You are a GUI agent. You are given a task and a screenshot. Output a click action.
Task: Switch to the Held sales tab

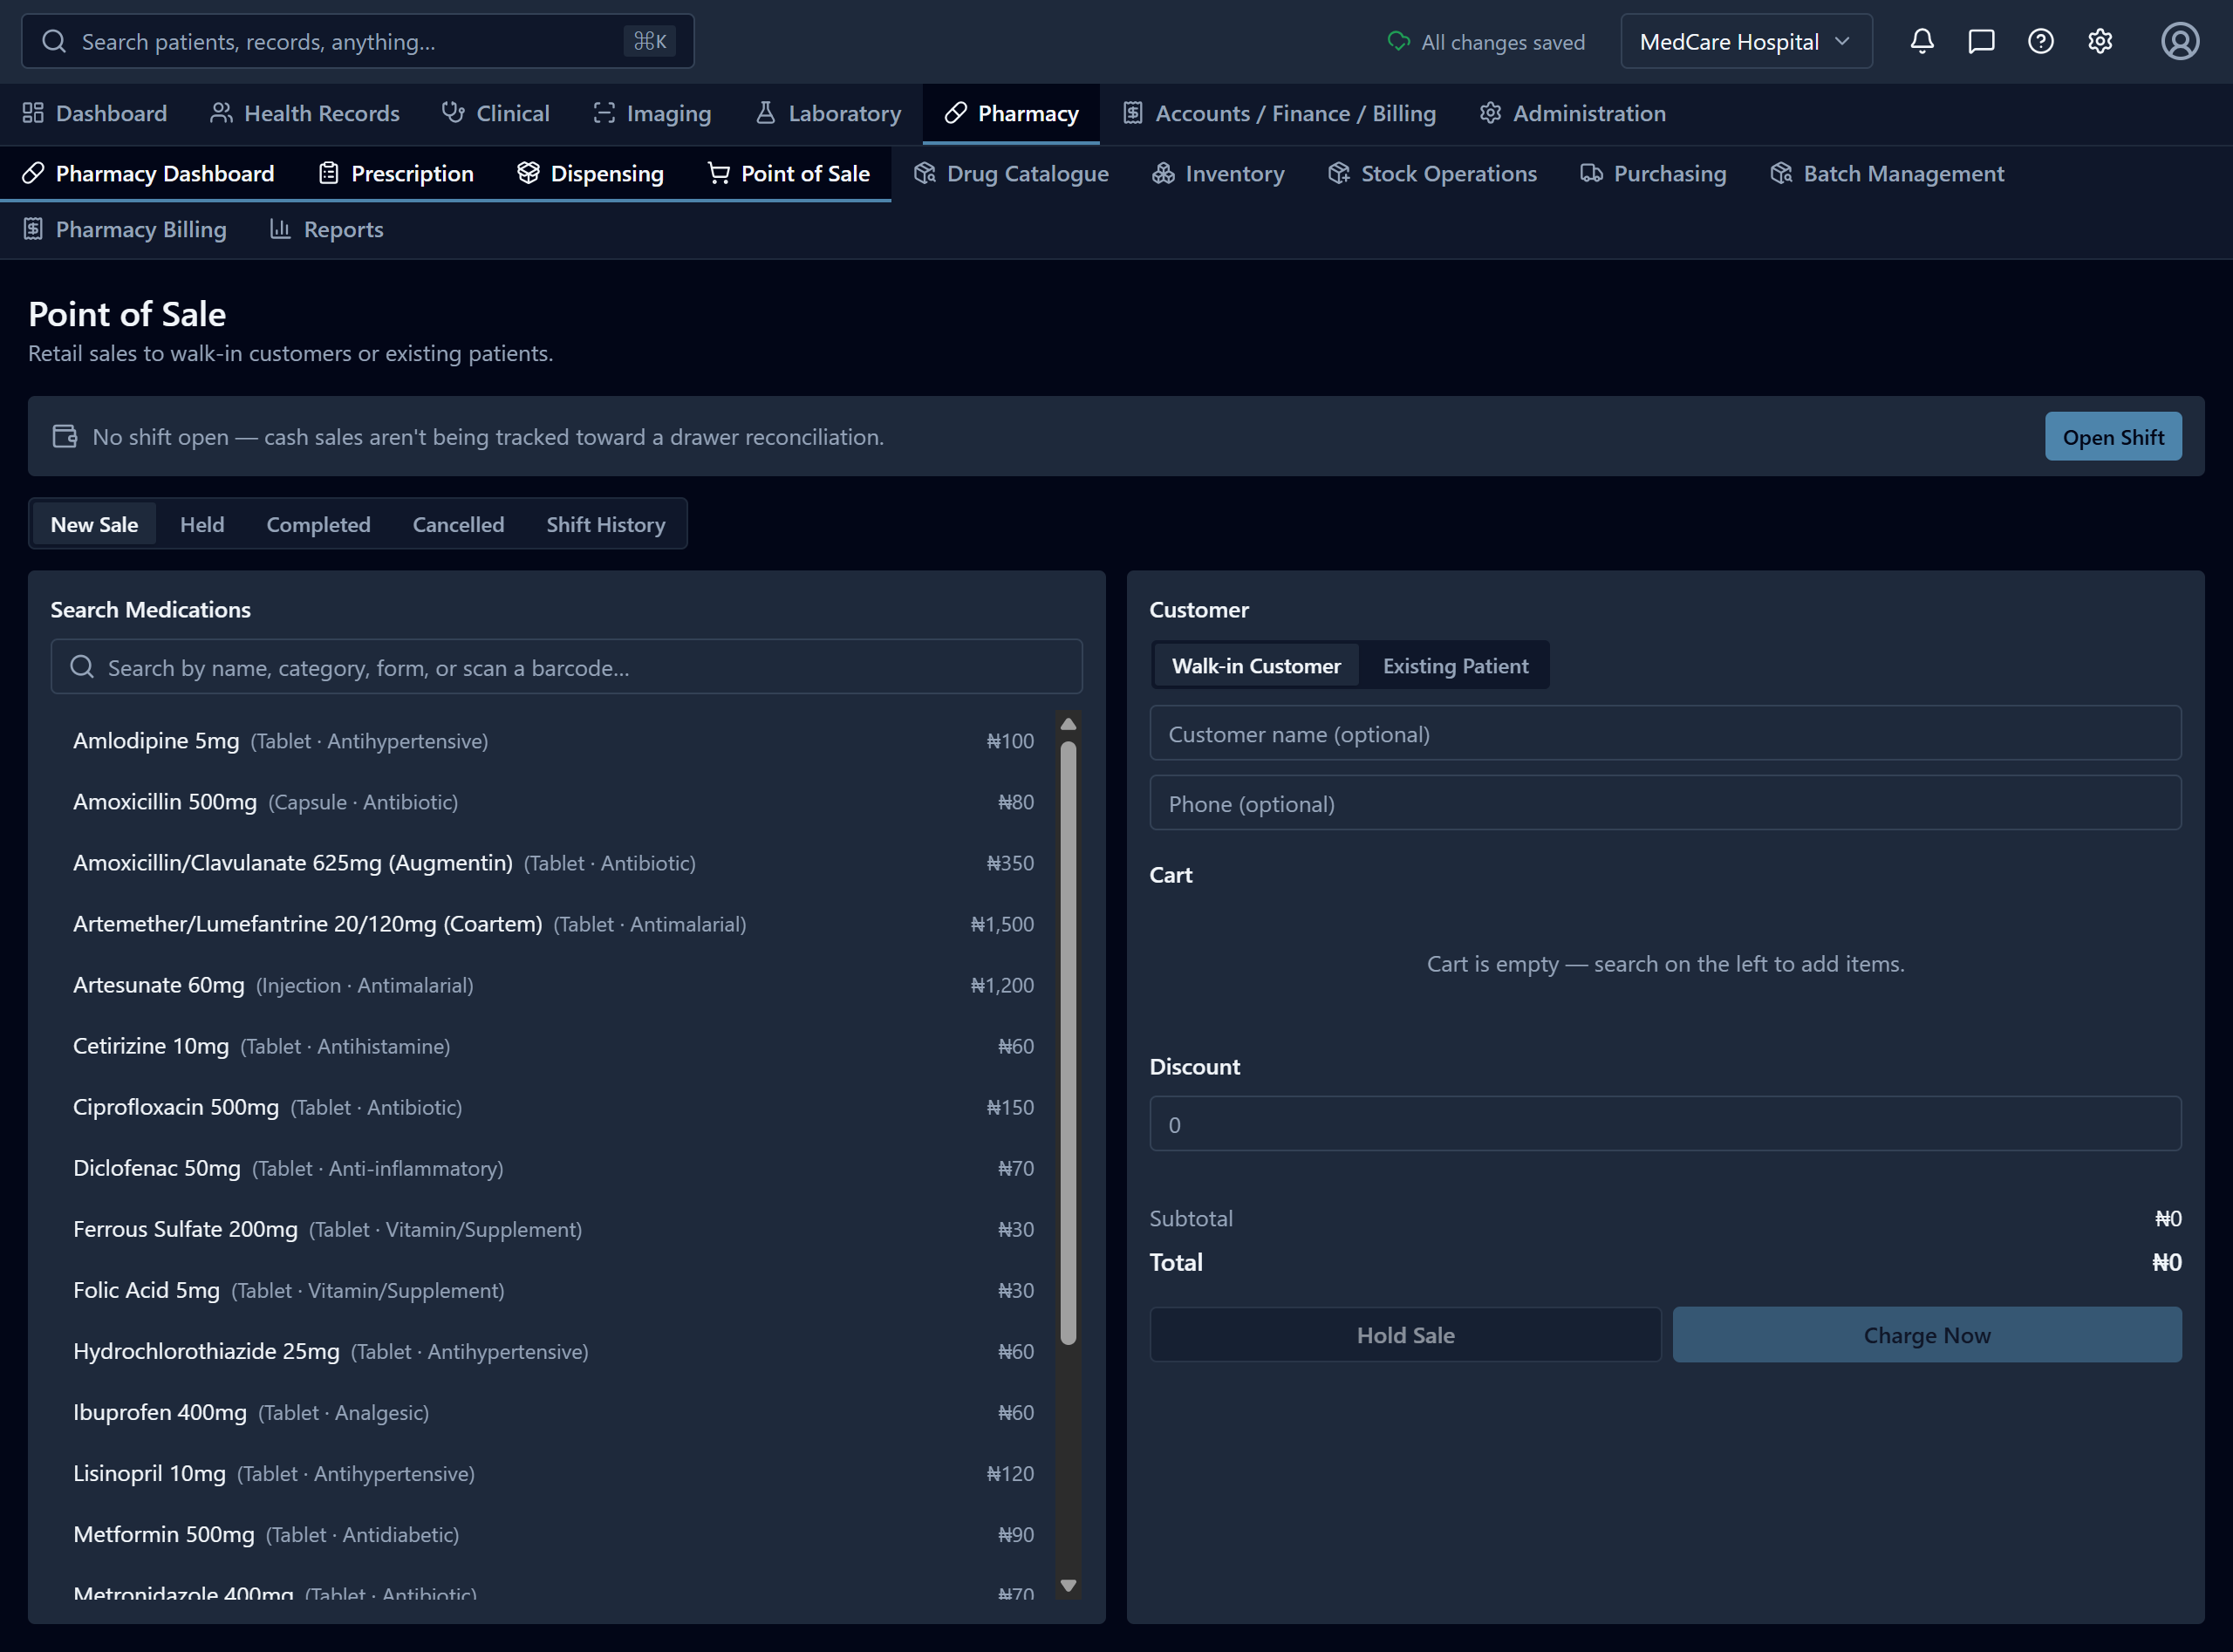(202, 524)
